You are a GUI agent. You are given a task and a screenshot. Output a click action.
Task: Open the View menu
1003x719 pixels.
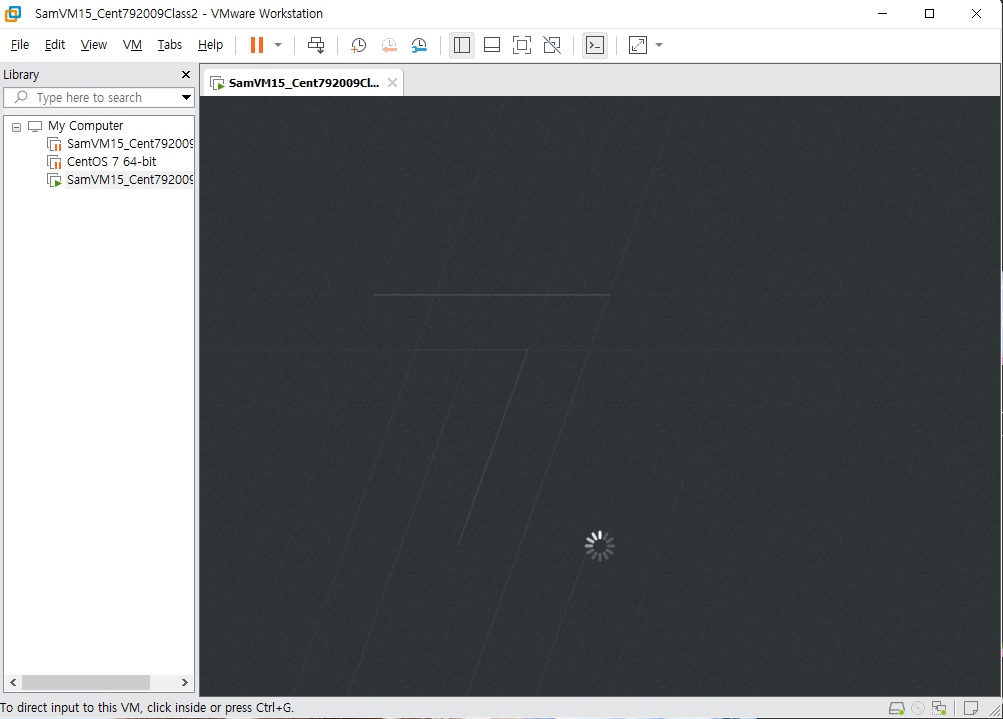click(x=93, y=45)
